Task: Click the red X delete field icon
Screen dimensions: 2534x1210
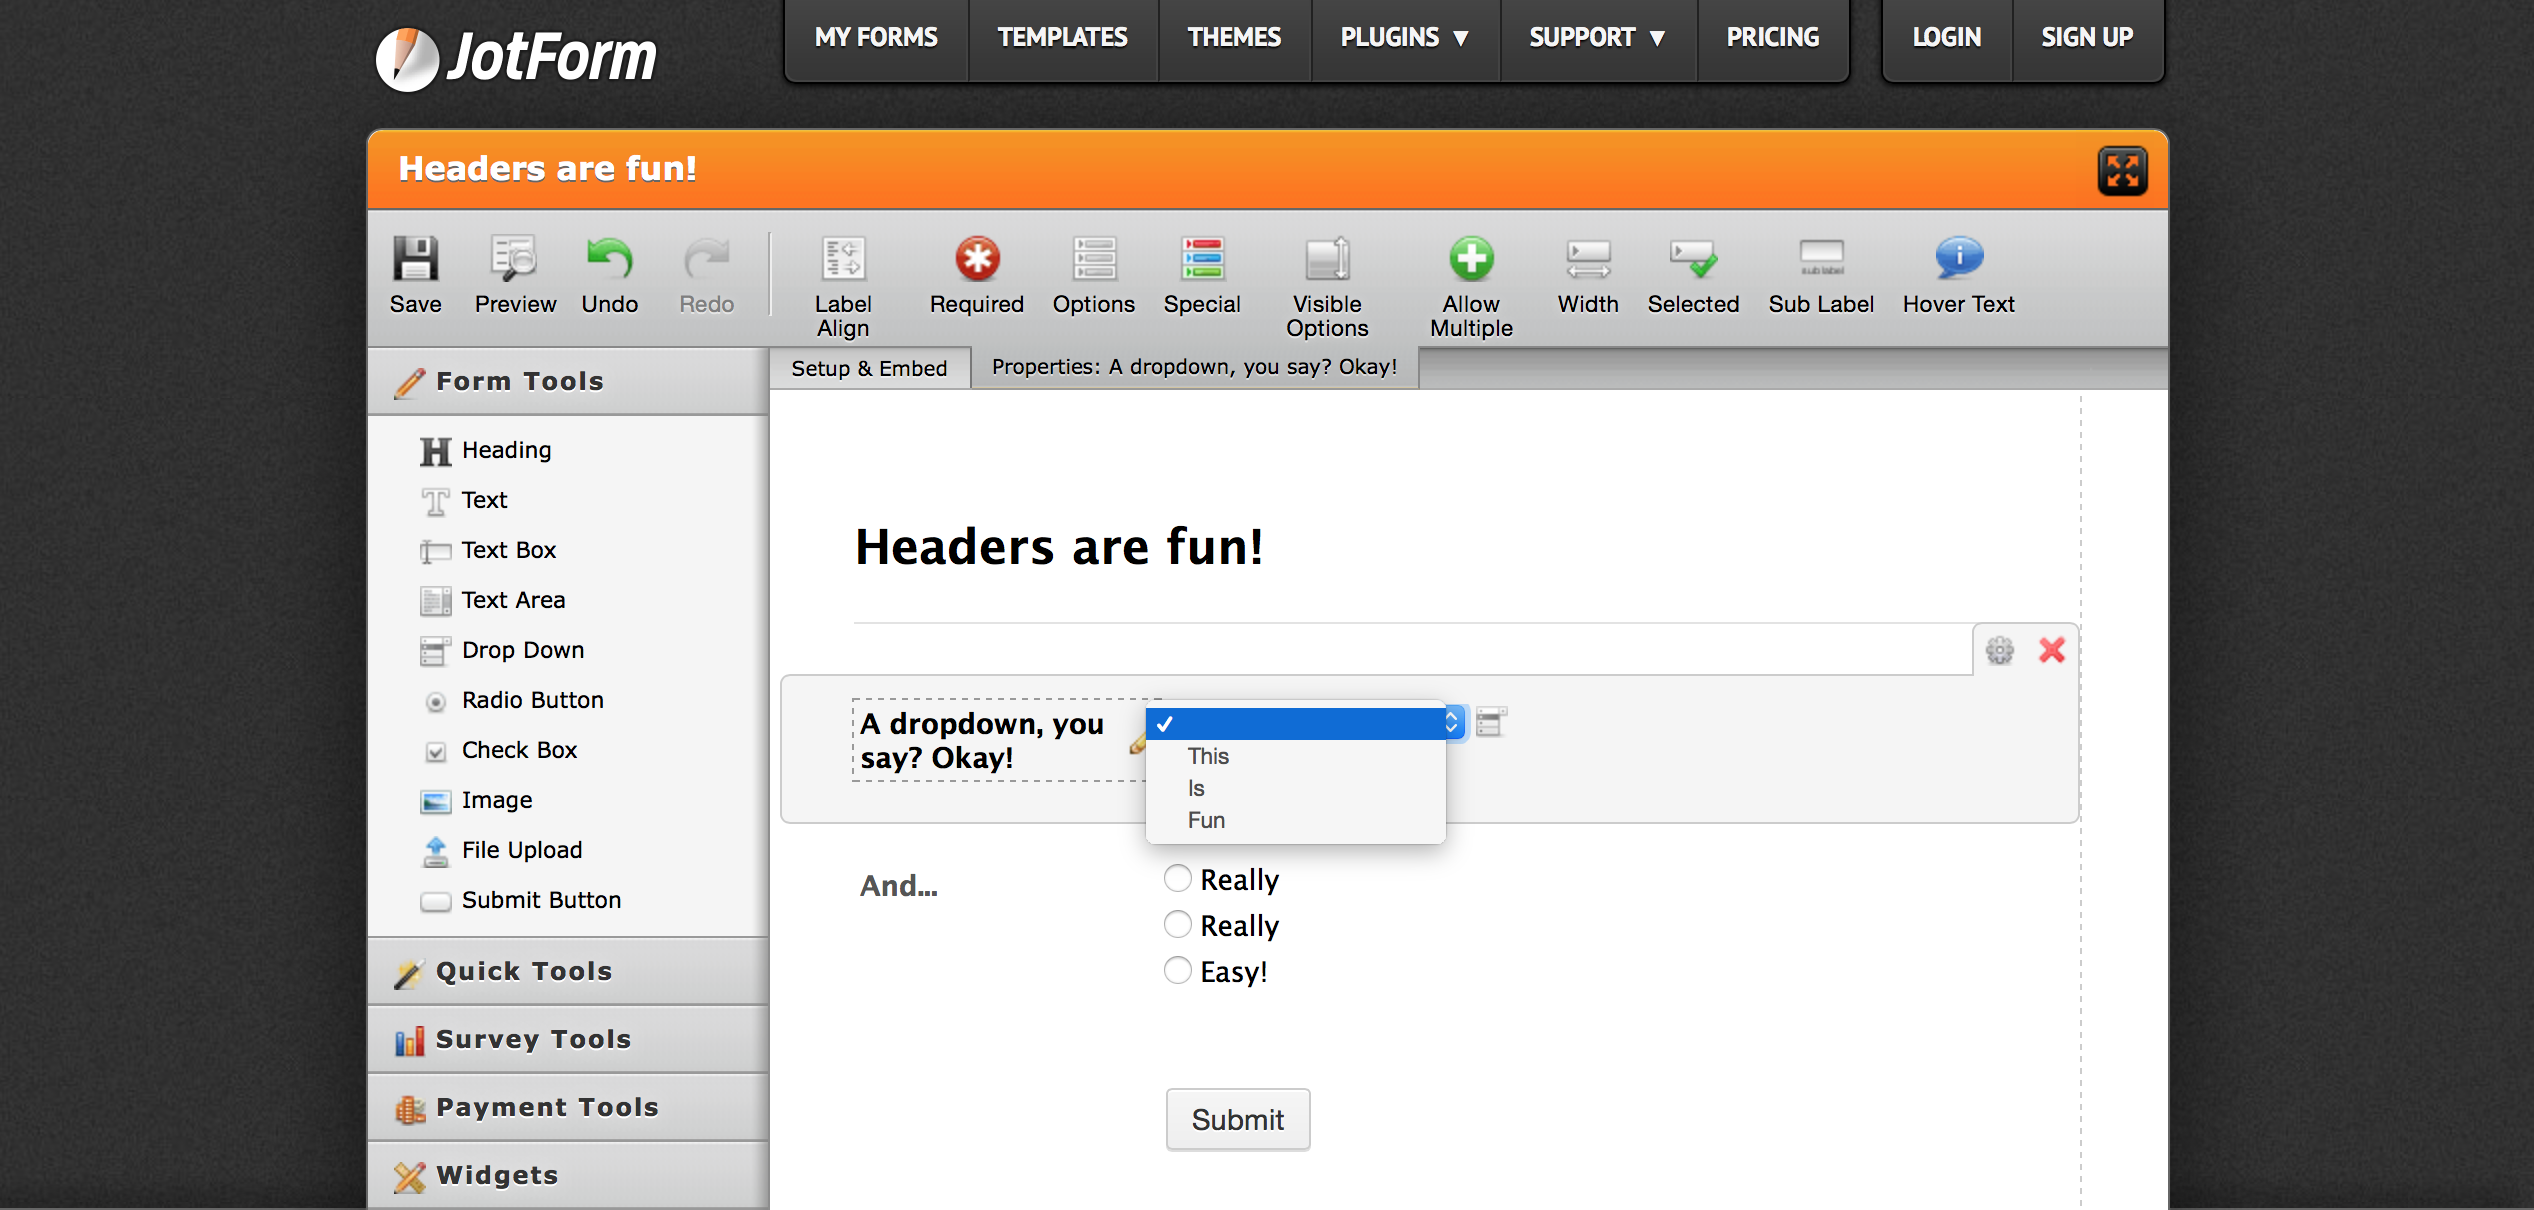Action: click(2052, 651)
